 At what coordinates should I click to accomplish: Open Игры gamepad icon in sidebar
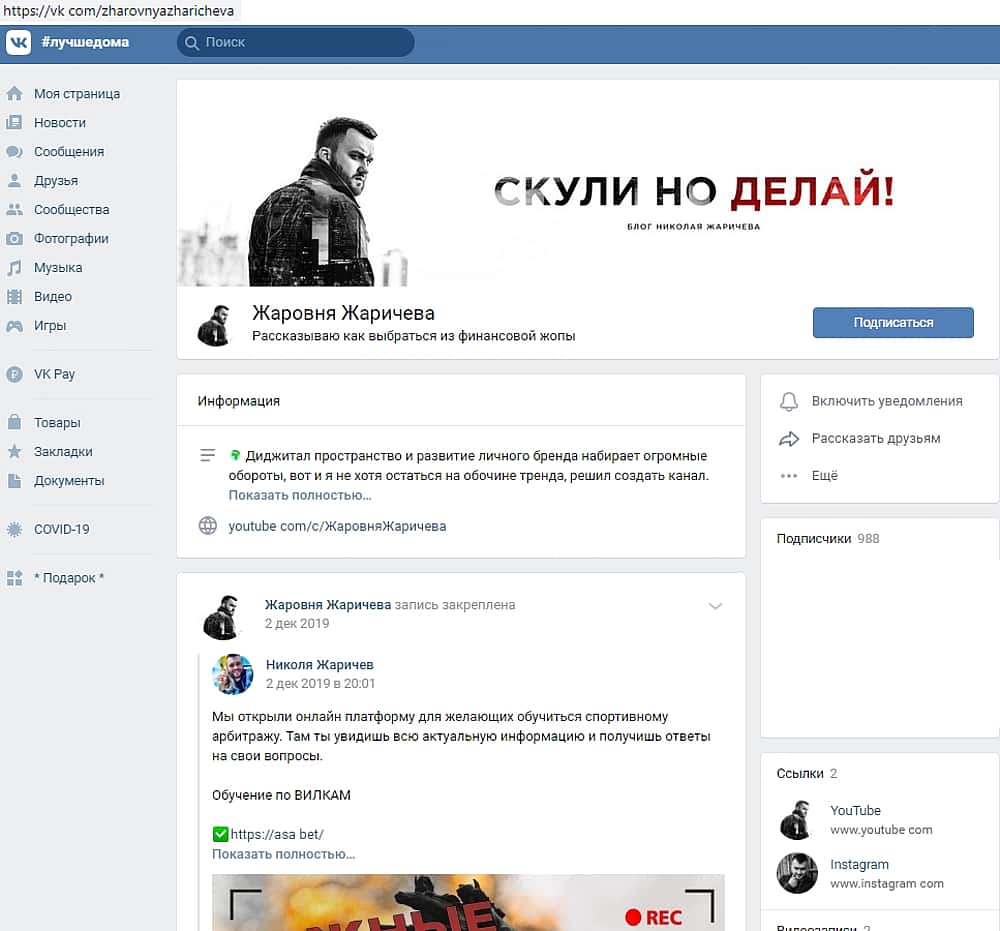14,326
